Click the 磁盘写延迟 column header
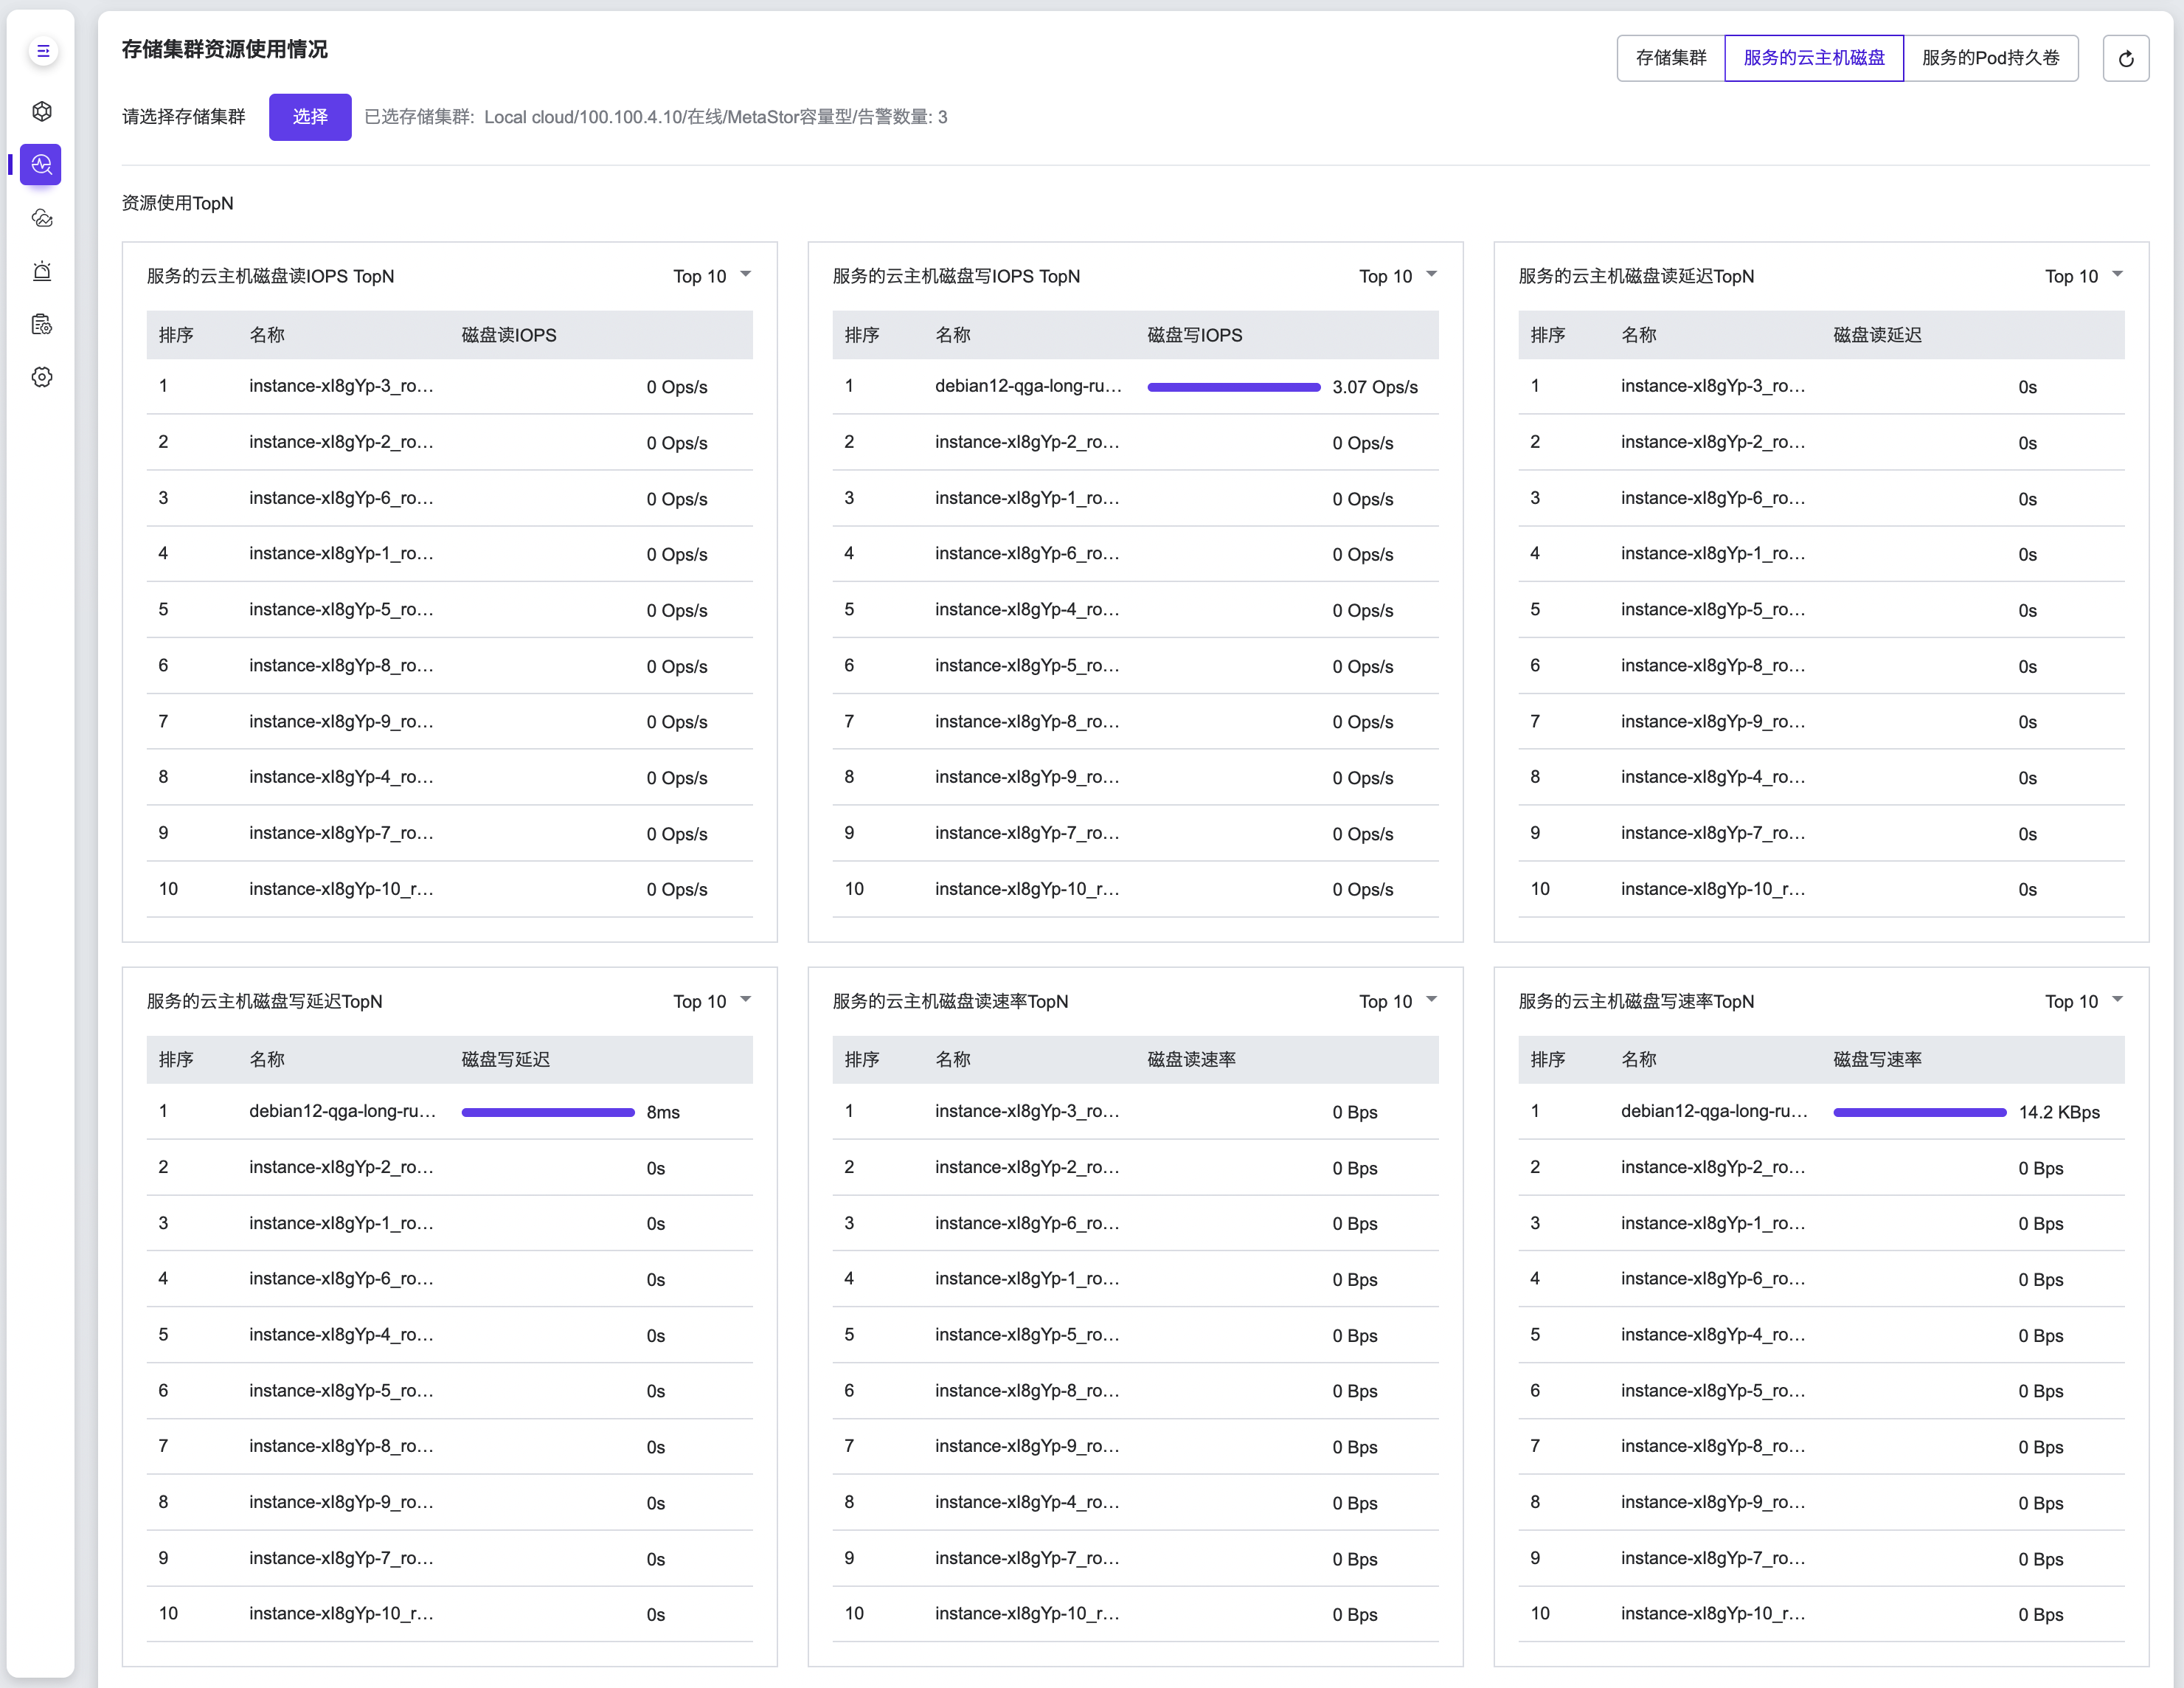Image resolution: width=2184 pixels, height=1688 pixels. tap(505, 1060)
